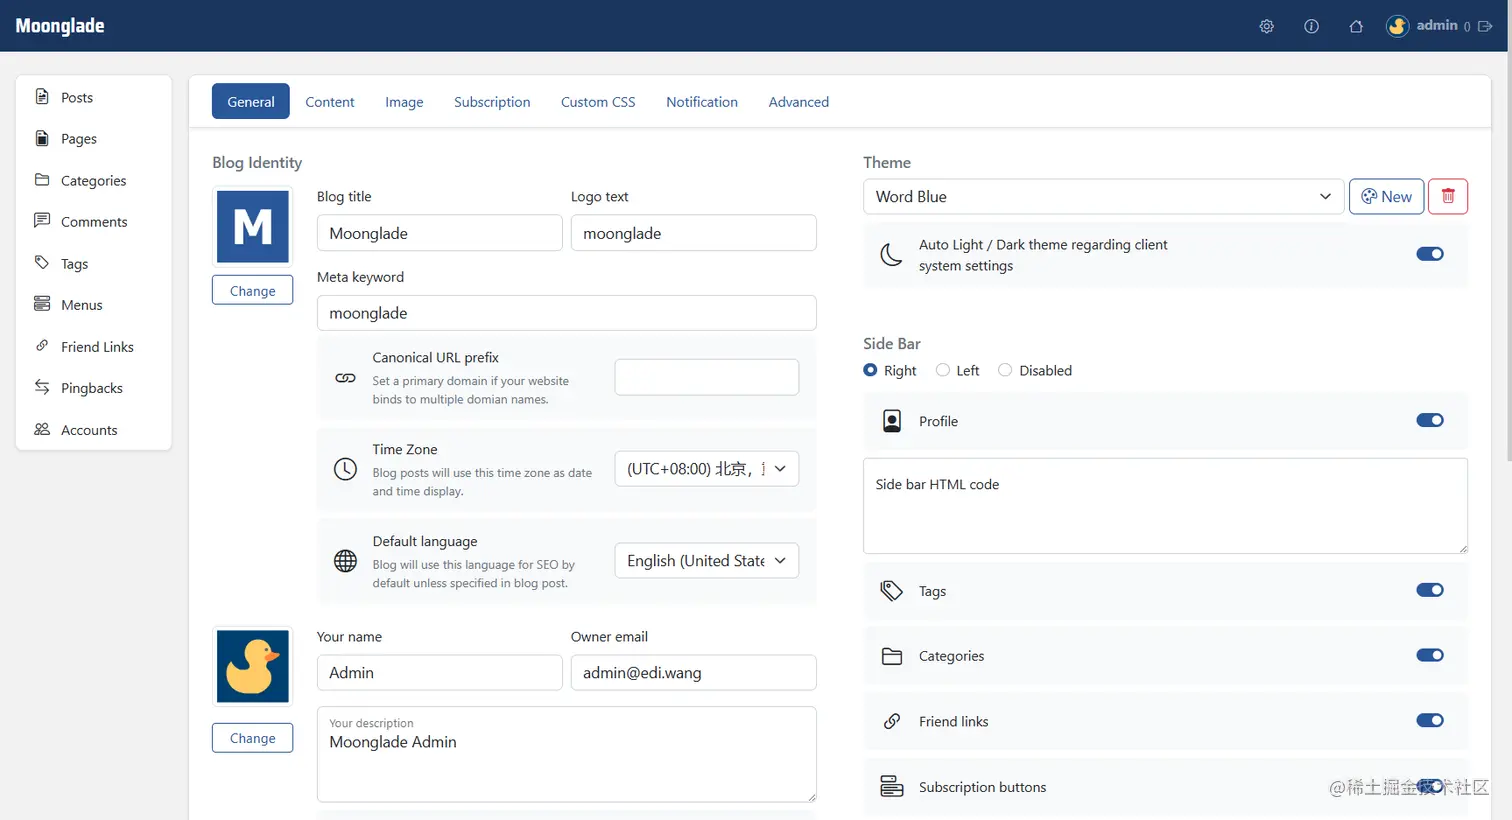Select the Right side bar radio
Image resolution: width=1512 pixels, height=820 pixels.
click(870, 370)
